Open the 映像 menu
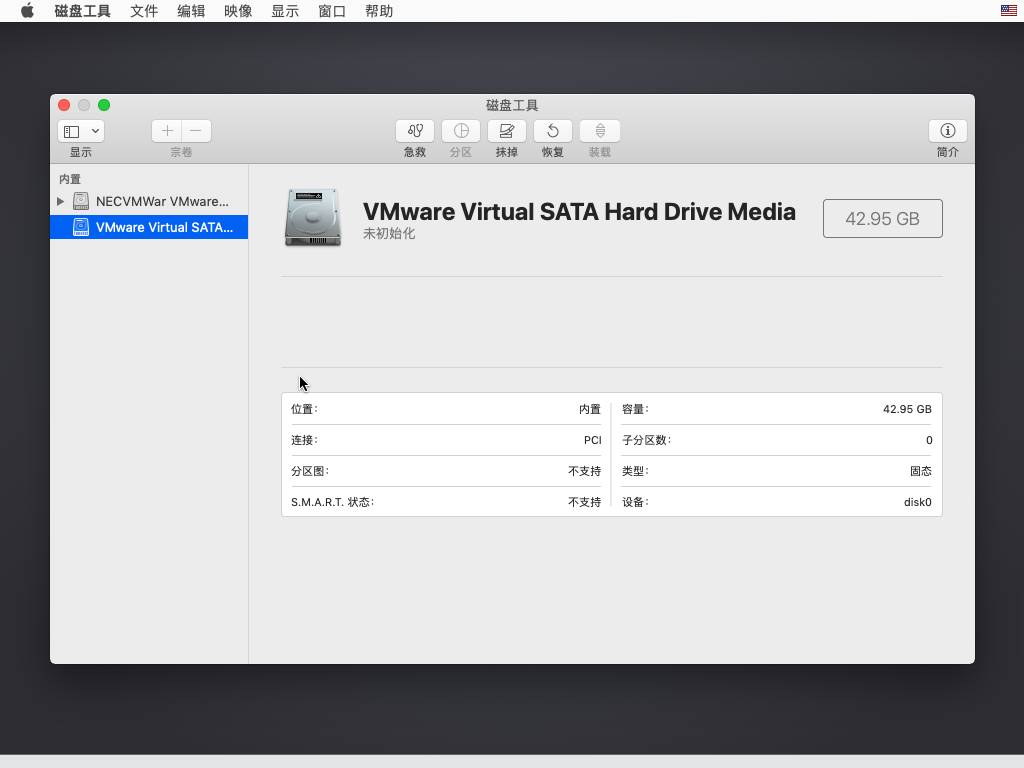 [238, 11]
